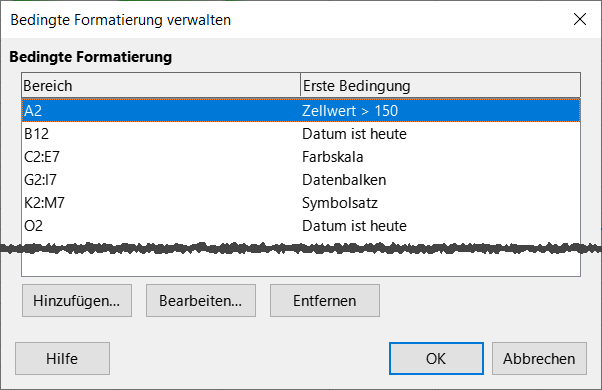
Task: Click the Bearbeiten... button
Action: tap(201, 301)
